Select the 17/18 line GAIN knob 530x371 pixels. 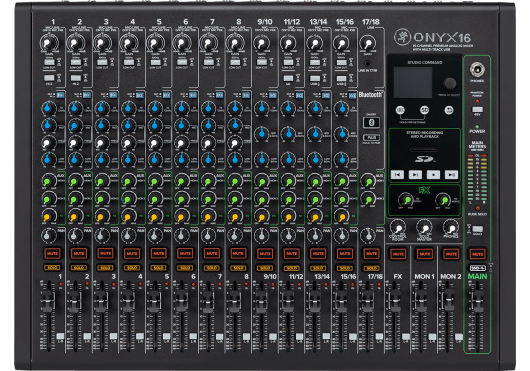tap(367, 44)
